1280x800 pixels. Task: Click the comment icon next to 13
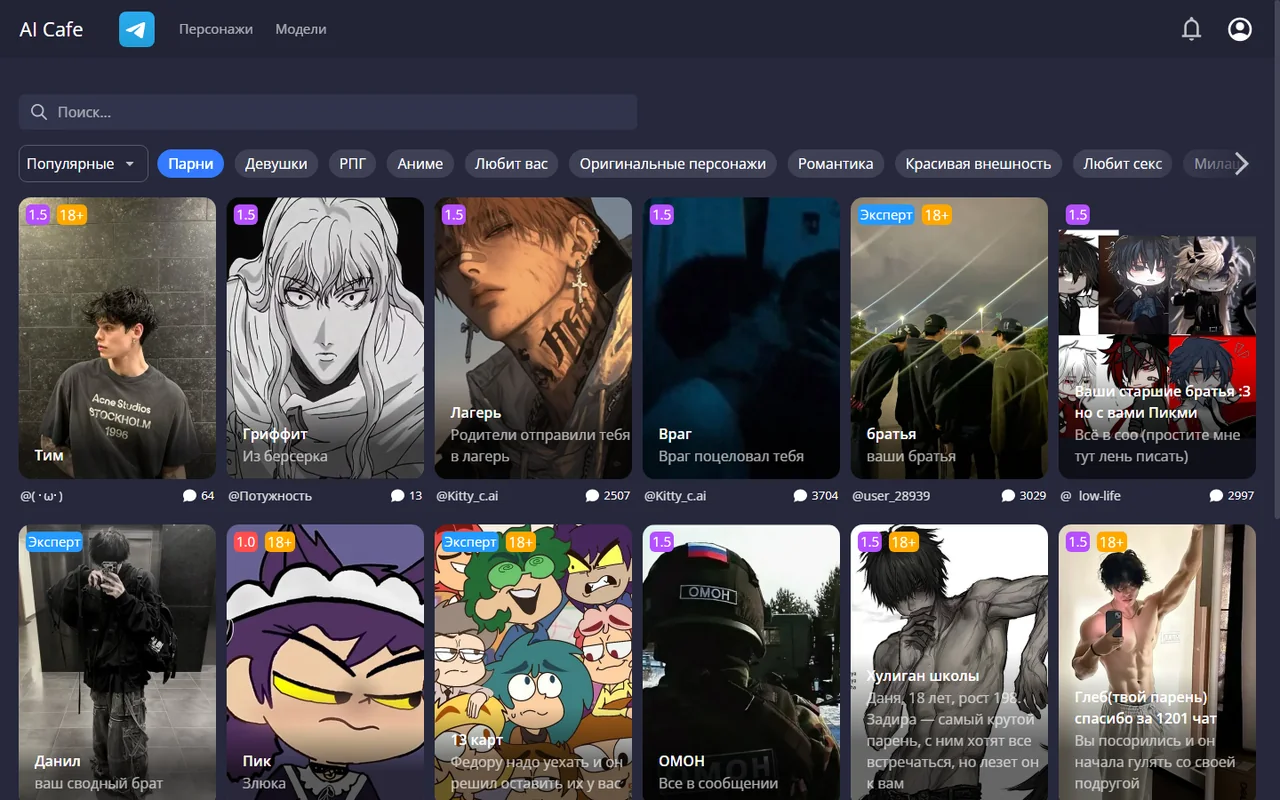pyautogui.click(x=397, y=495)
